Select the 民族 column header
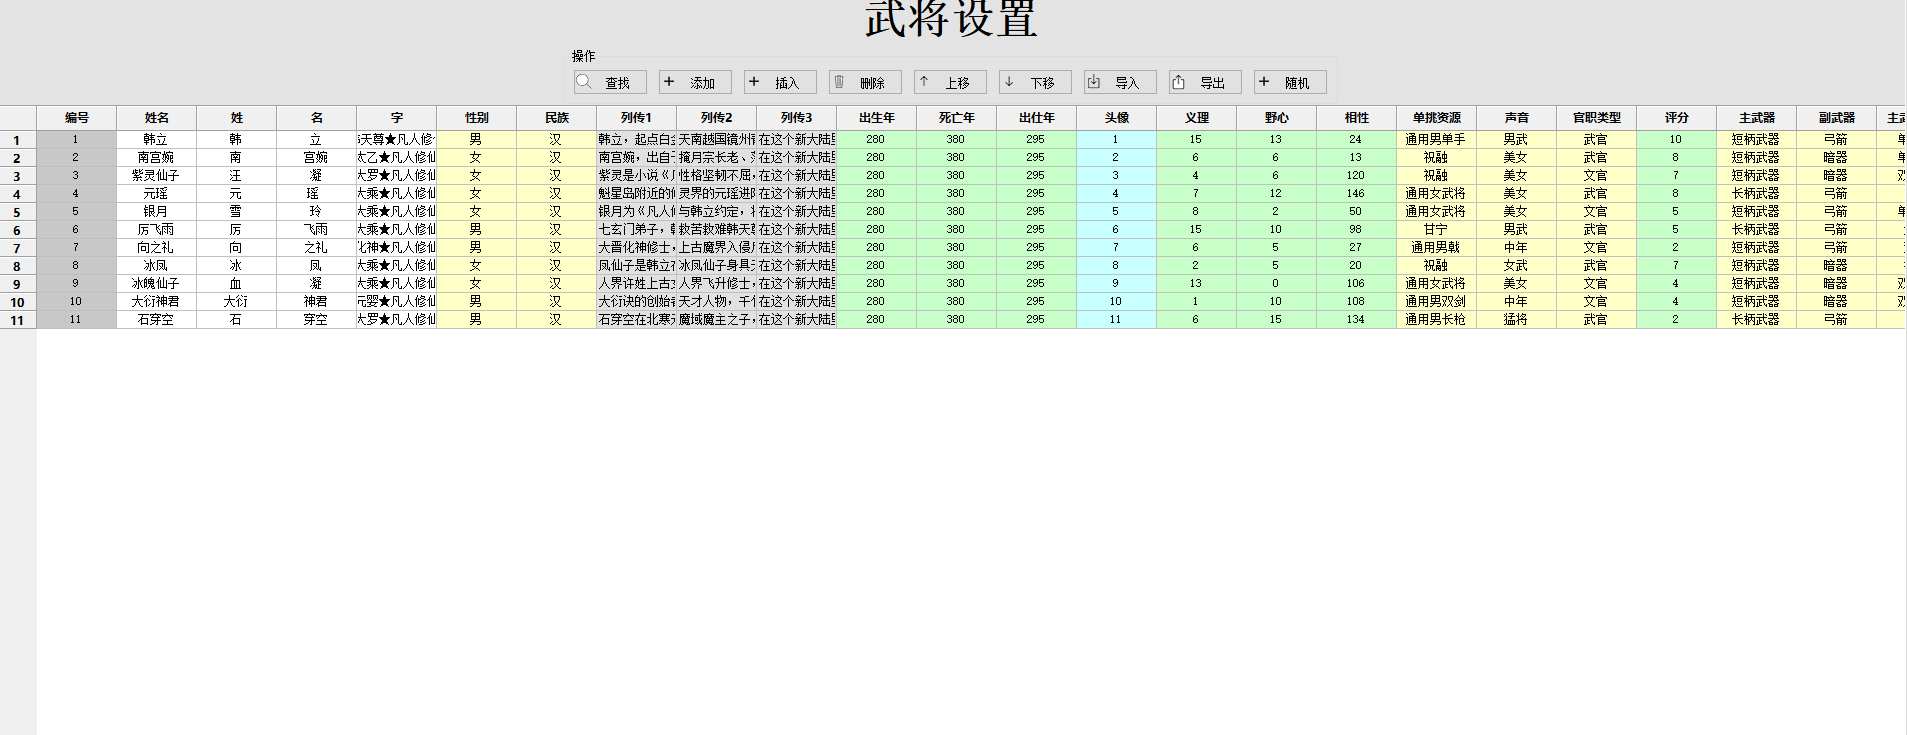Screen dimensions: 1907x735 557,118
